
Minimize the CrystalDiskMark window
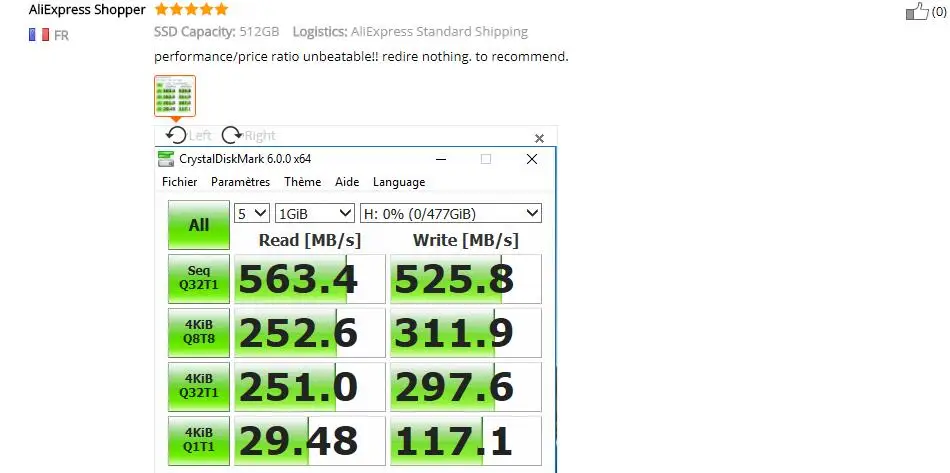pyautogui.click(x=441, y=159)
